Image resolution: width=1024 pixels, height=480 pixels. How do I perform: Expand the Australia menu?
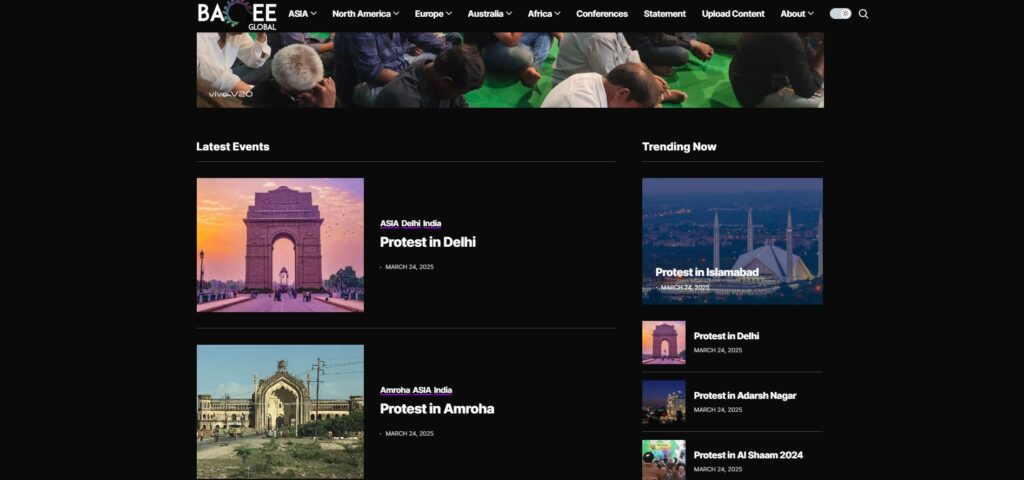pos(489,14)
